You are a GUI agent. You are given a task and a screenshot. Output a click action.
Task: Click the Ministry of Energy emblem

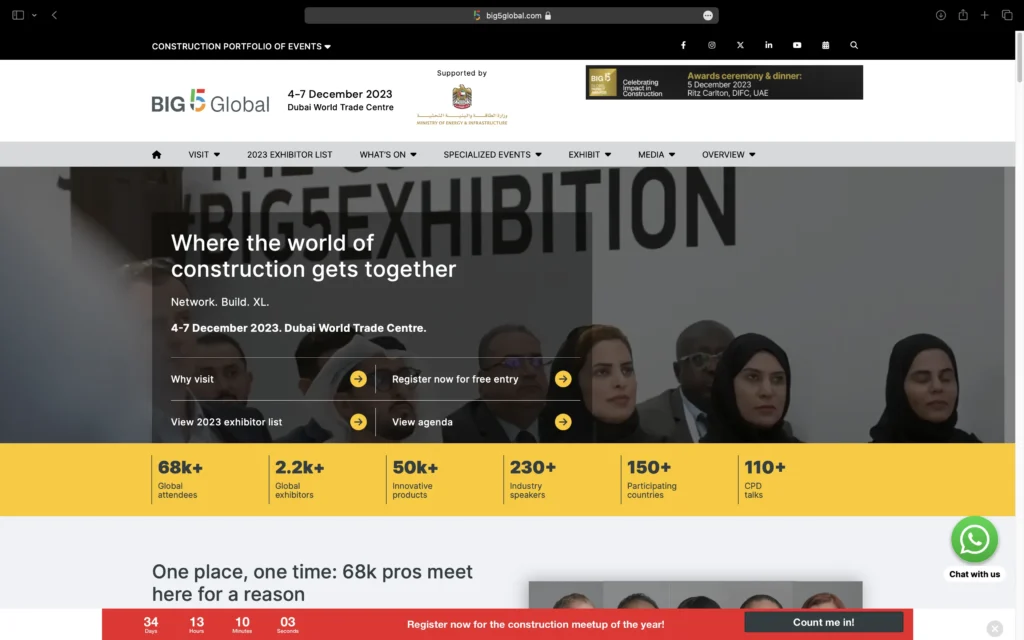[x=462, y=103]
